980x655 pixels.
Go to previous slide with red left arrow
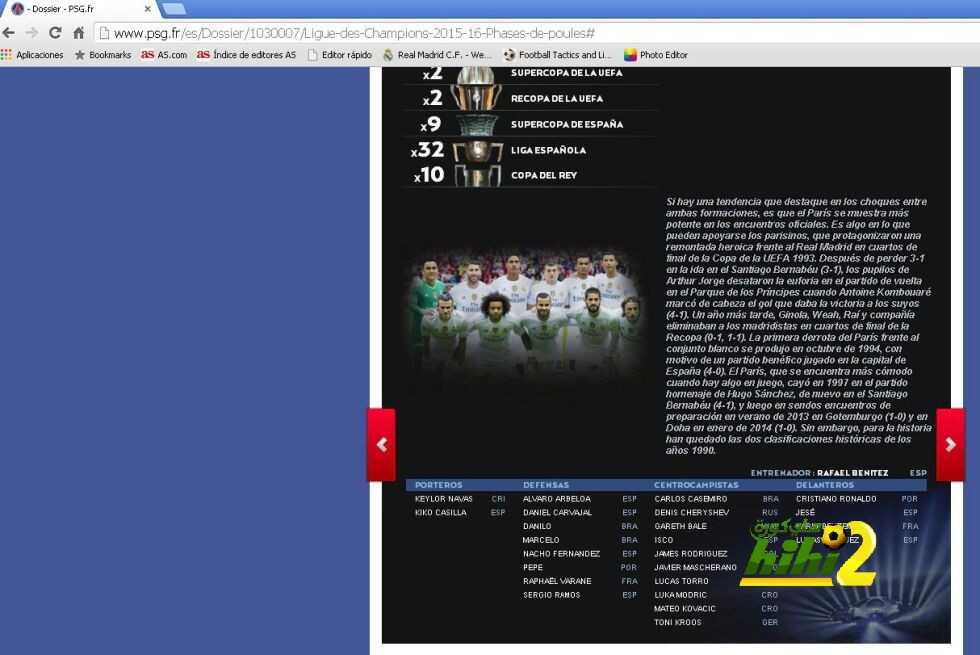(x=381, y=445)
